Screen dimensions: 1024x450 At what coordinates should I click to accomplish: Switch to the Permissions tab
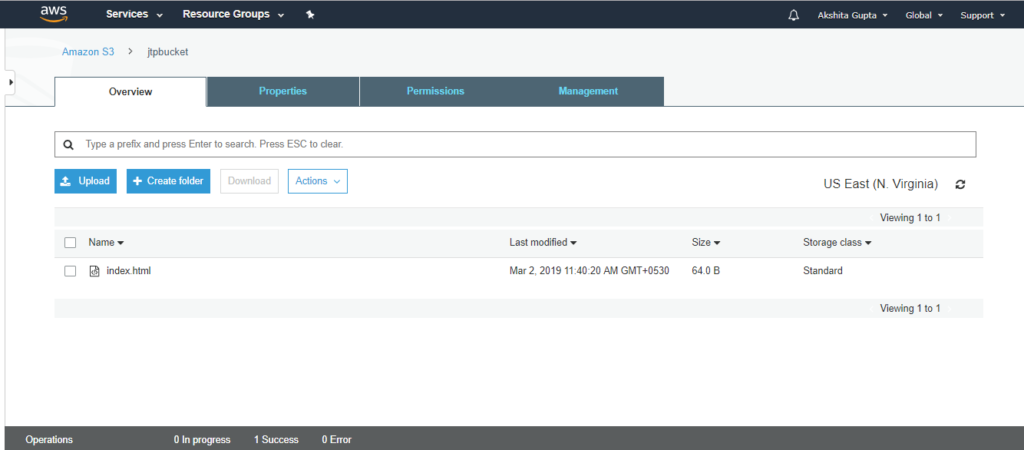coord(436,91)
